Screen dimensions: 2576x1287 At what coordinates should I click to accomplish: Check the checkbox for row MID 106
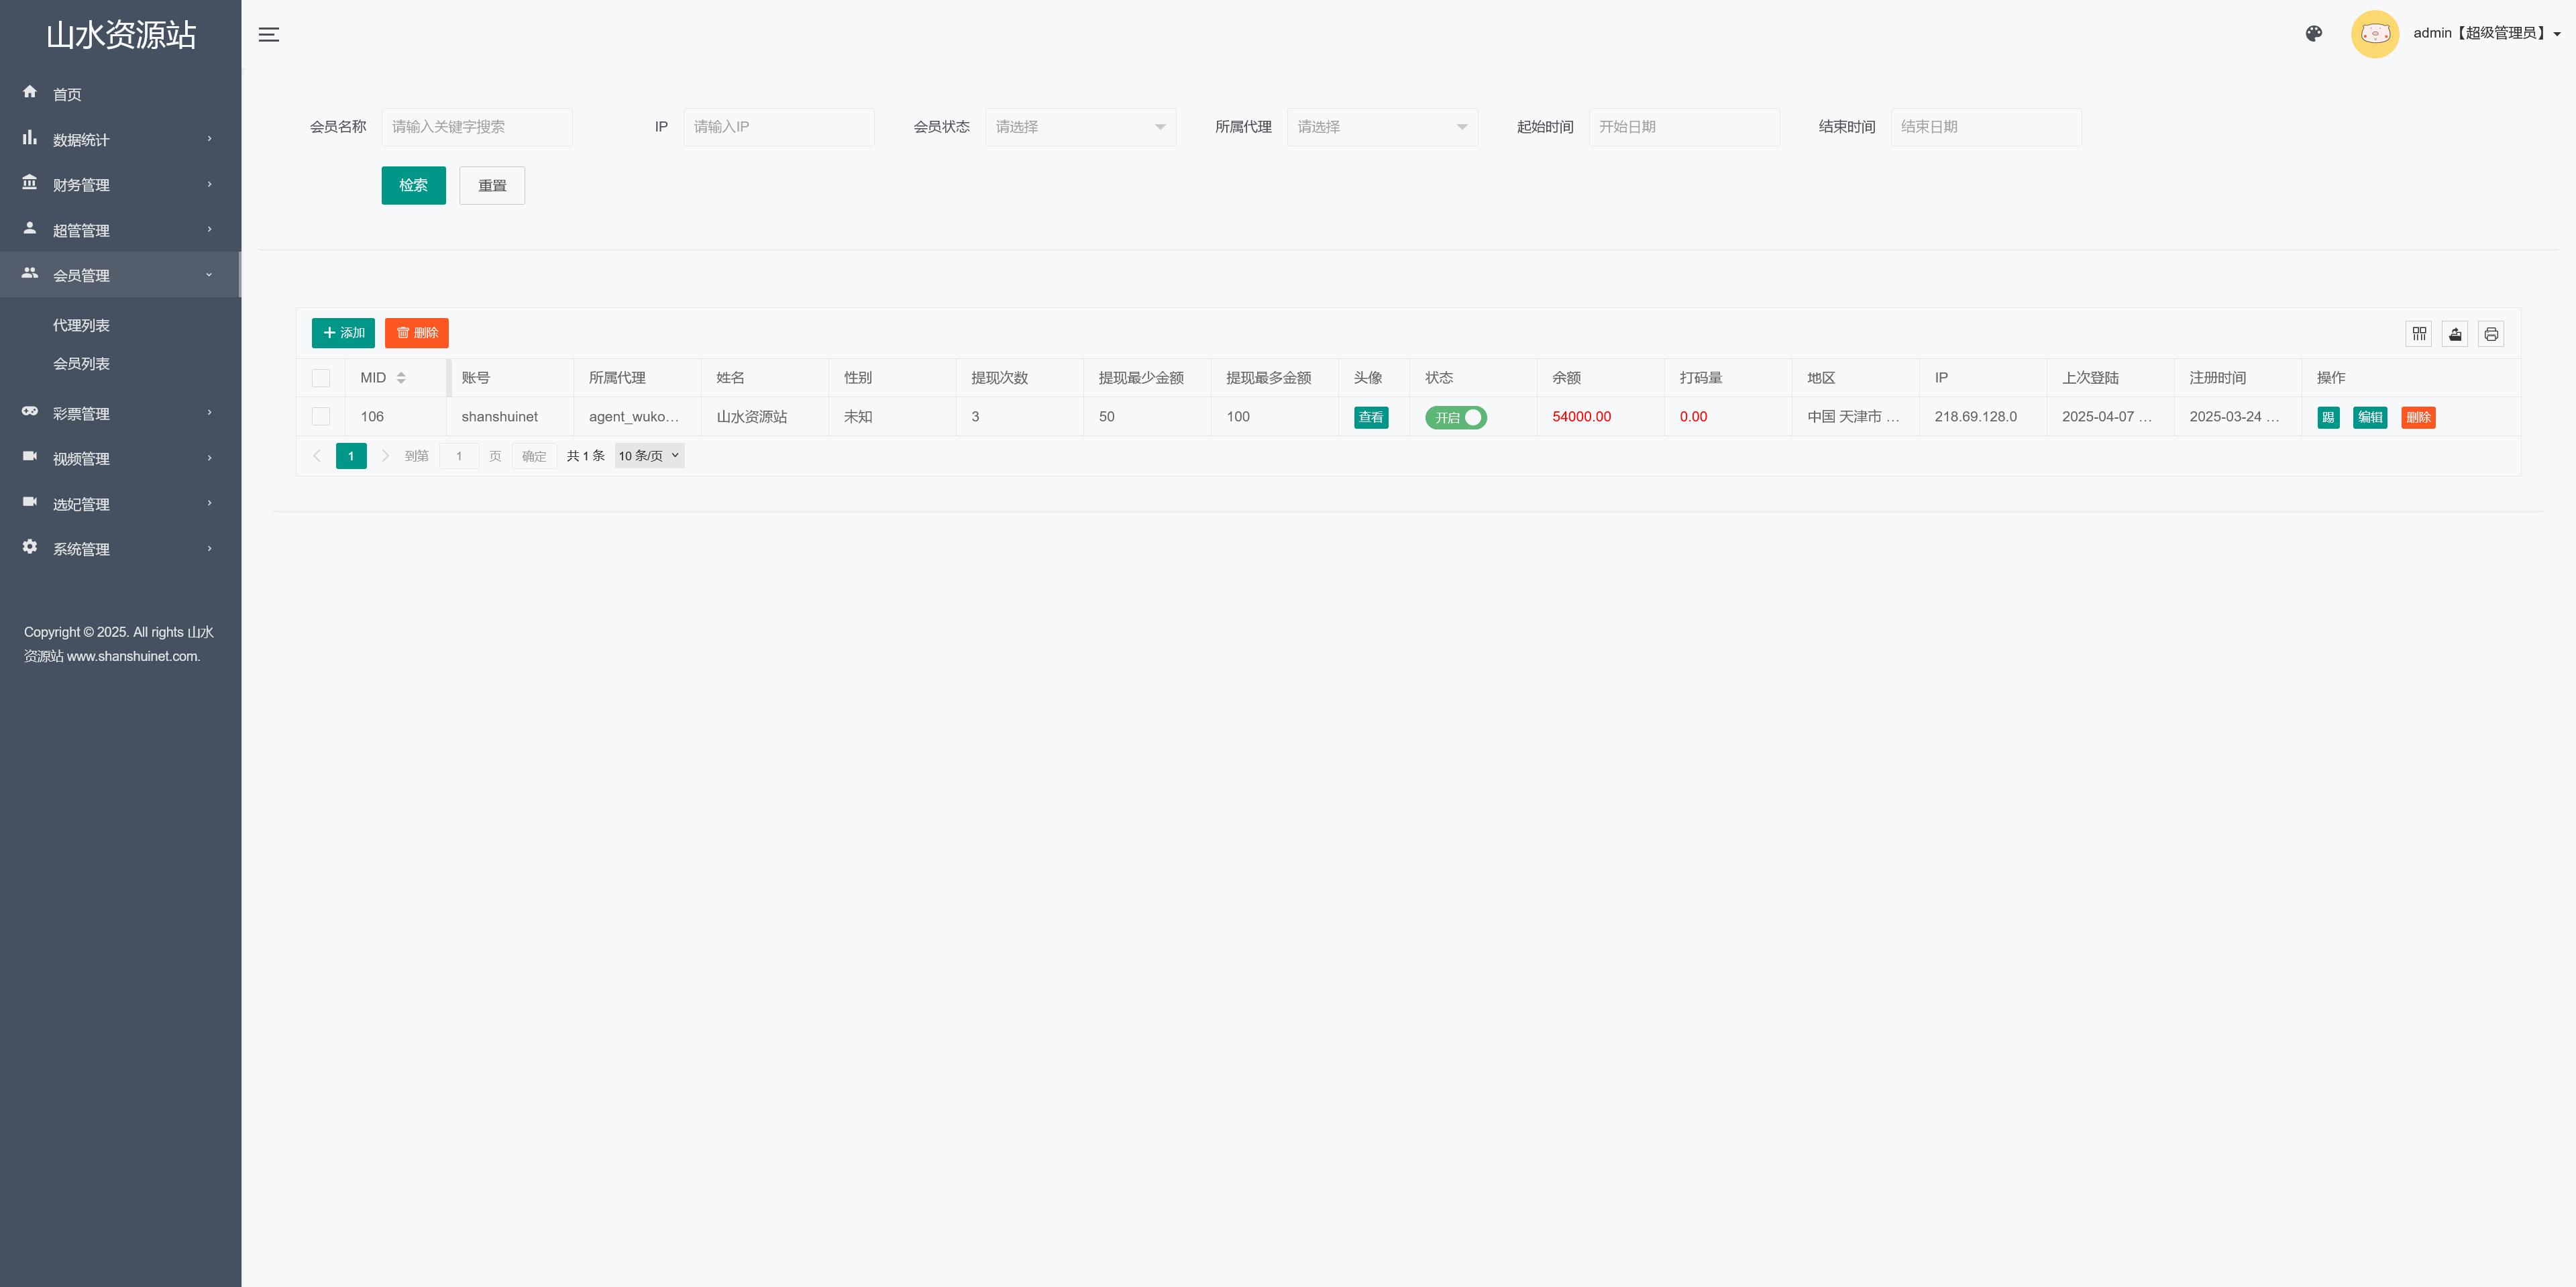pos(321,416)
